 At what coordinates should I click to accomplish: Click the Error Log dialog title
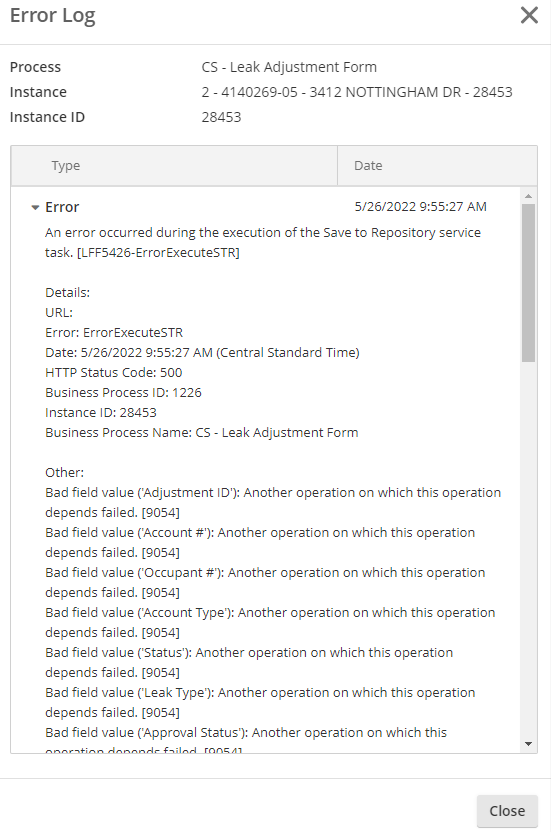pyautogui.click(x=53, y=16)
